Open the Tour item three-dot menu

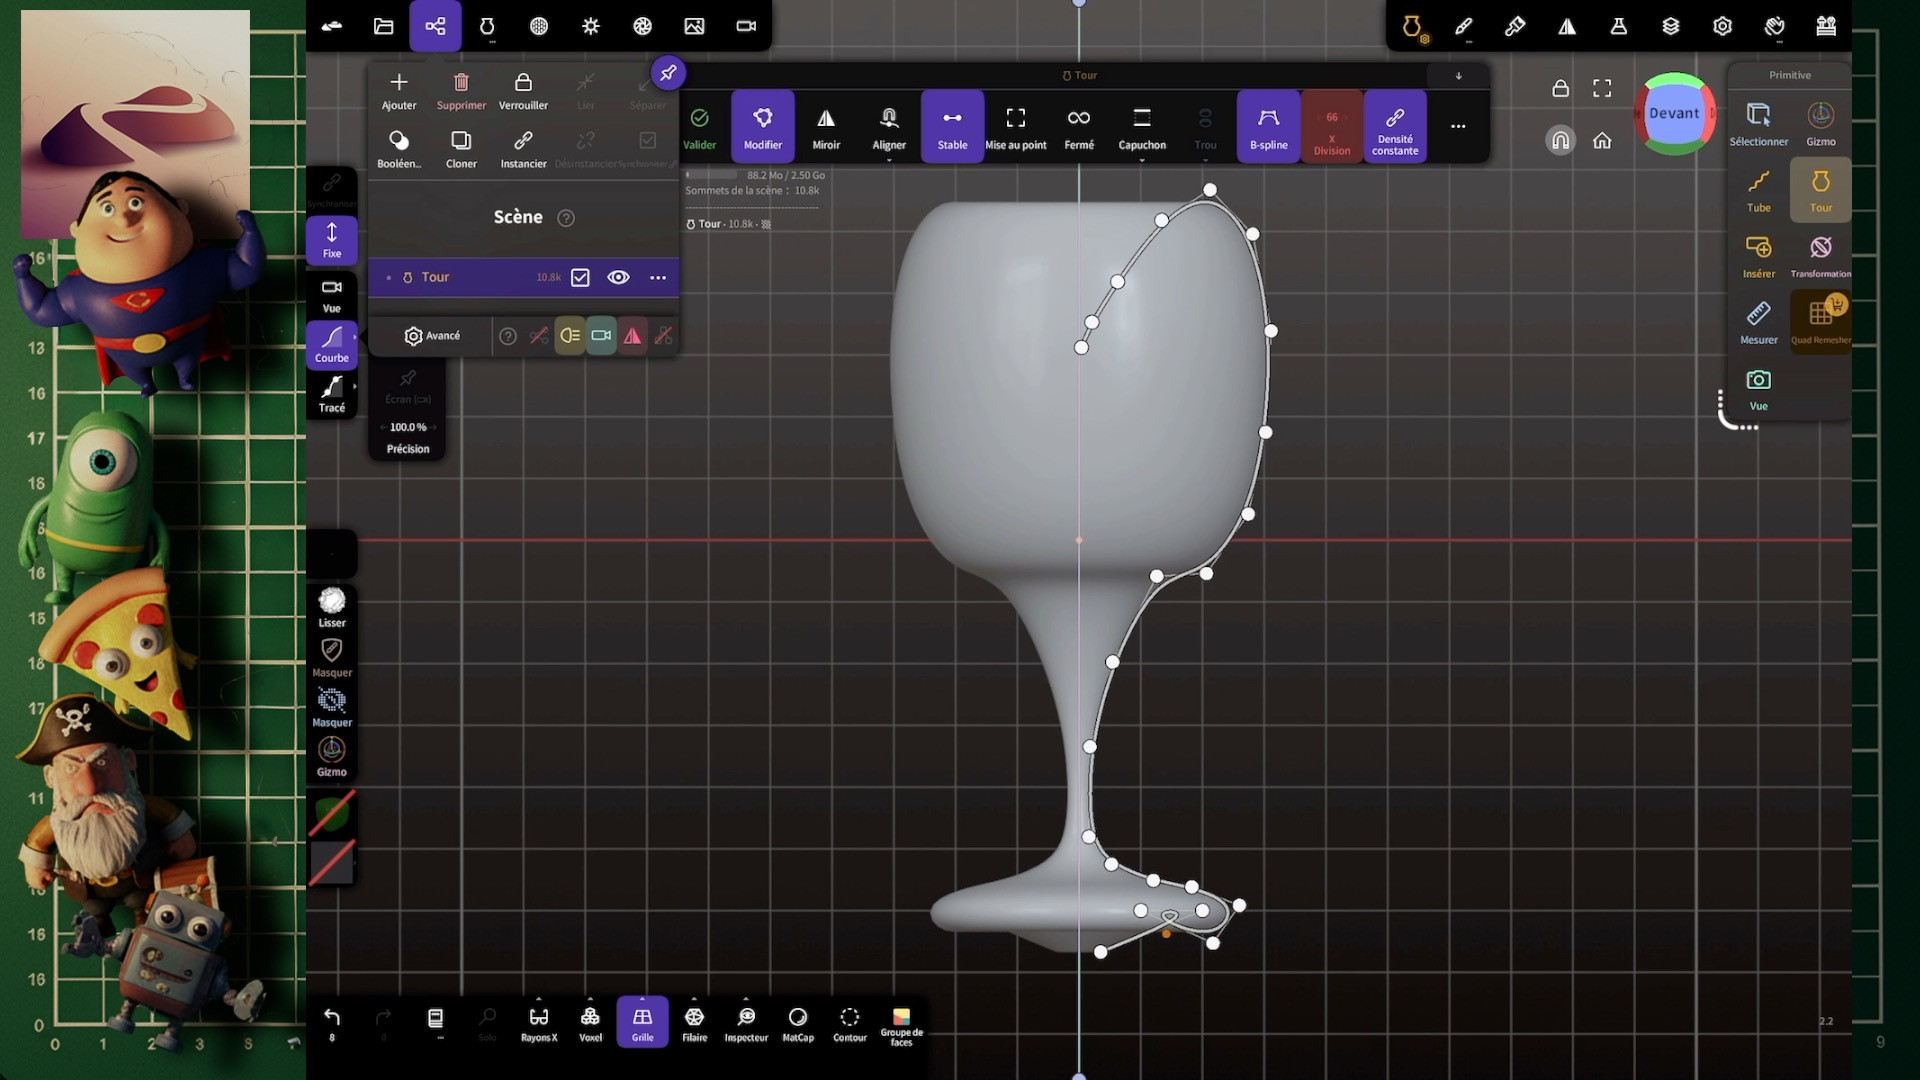pos(658,277)
